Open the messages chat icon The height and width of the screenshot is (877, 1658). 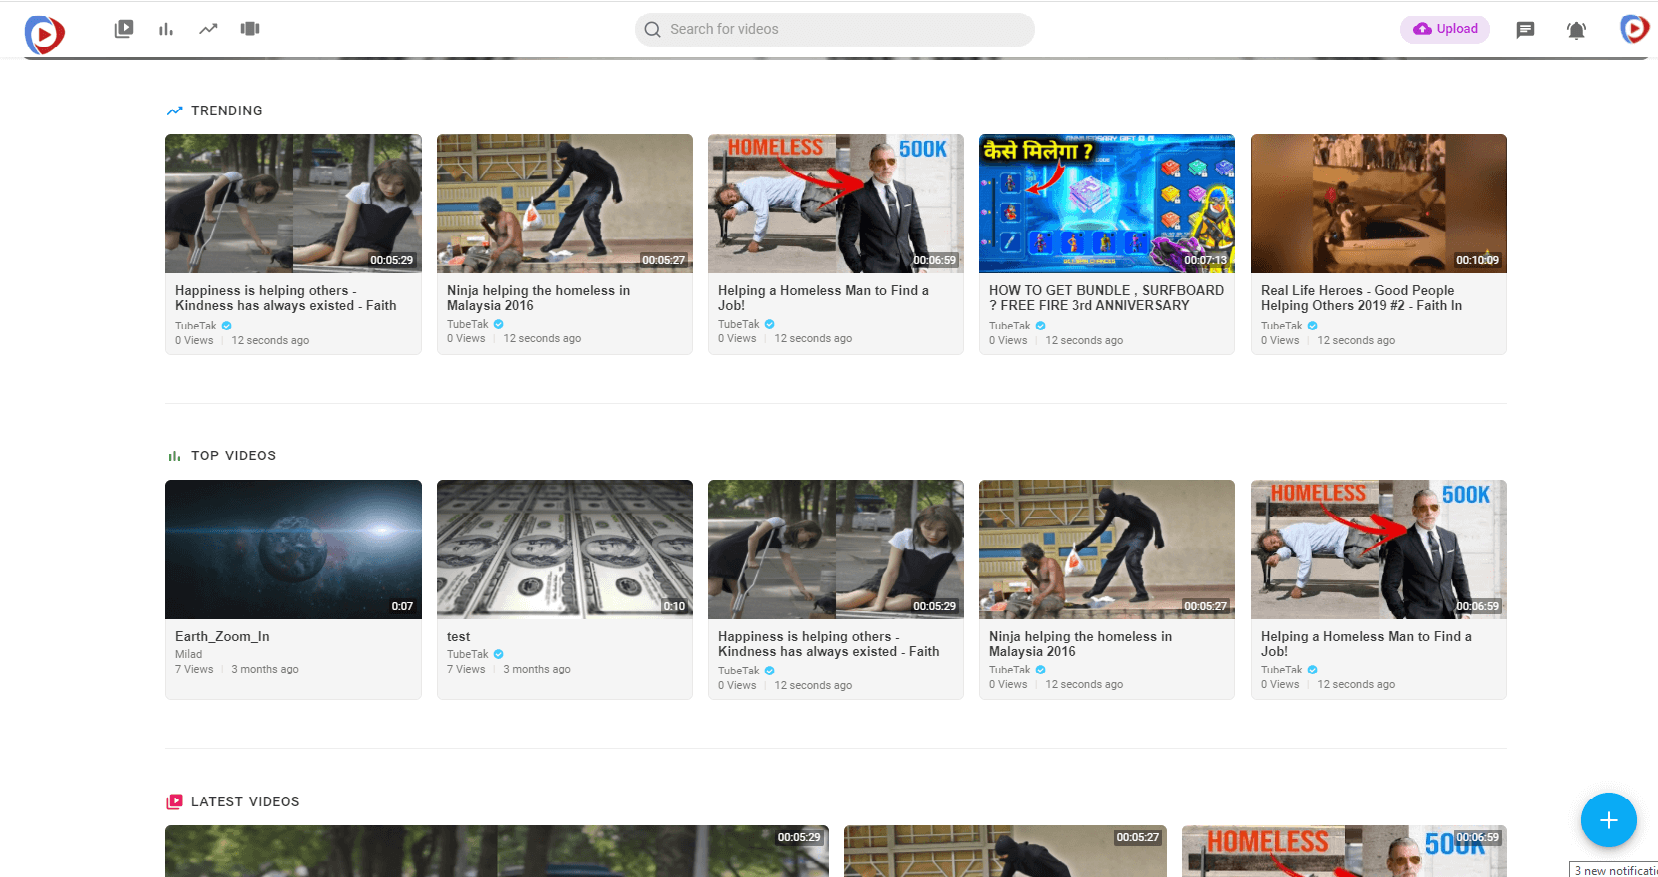click(x=1525, y=30)
